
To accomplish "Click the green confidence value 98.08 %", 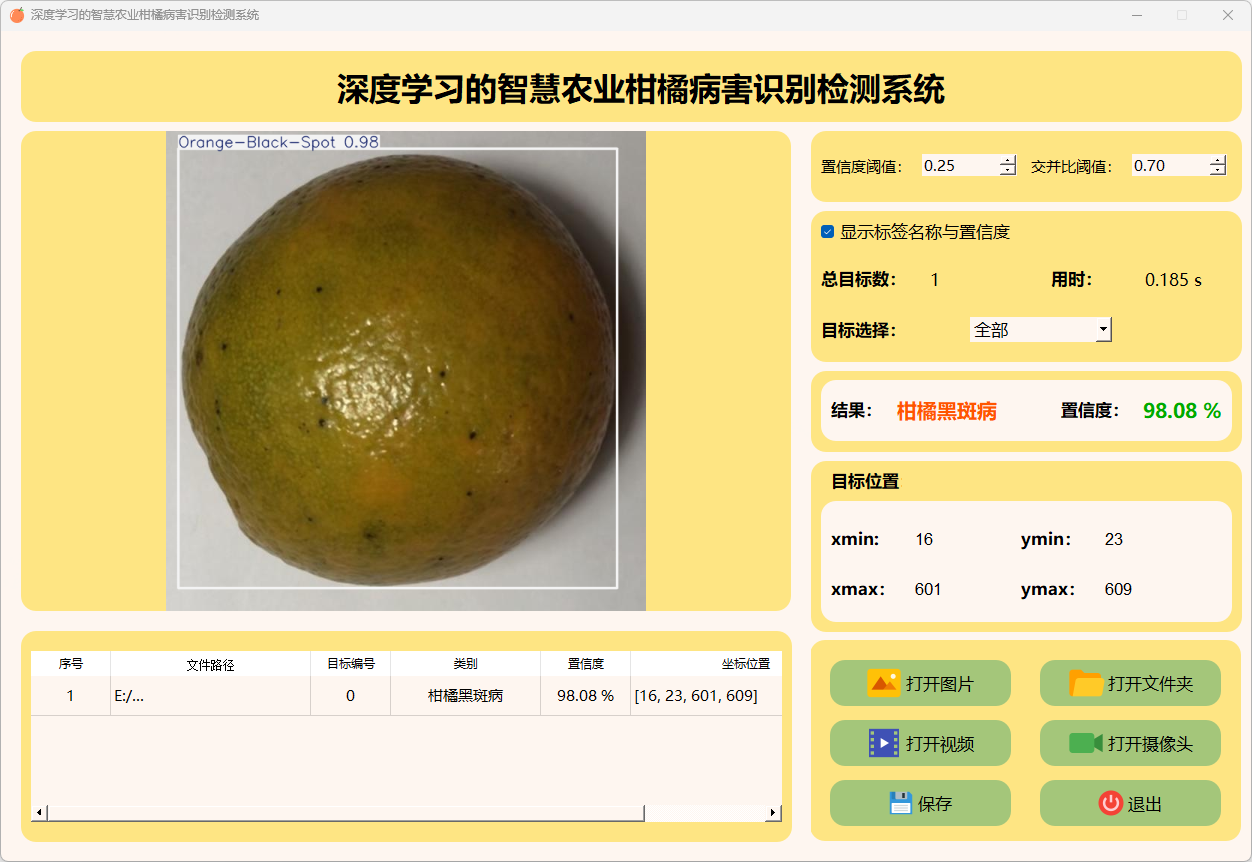I will tap(1182, 411).
